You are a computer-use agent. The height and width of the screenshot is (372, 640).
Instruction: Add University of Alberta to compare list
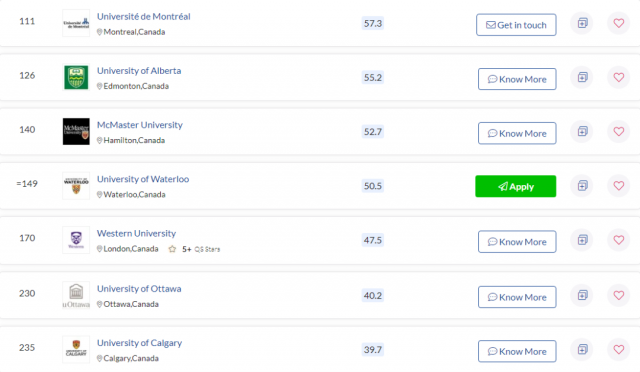pyautogui.click(x=582, y=77)
